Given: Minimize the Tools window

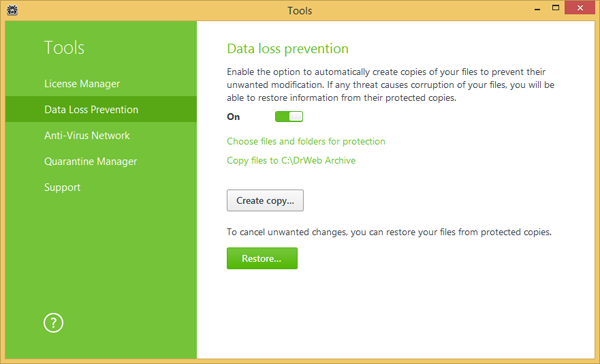Looking at the screenshot, I should (x=537, y=9).
